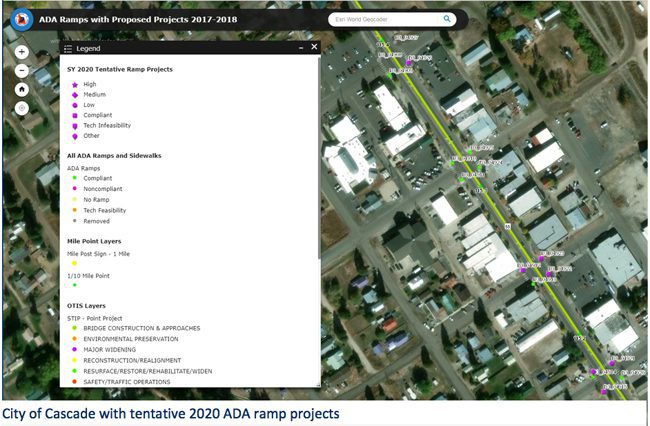Click the Legend panel list icon
This screenshot has height=426, width=650.
coord(68,48)
